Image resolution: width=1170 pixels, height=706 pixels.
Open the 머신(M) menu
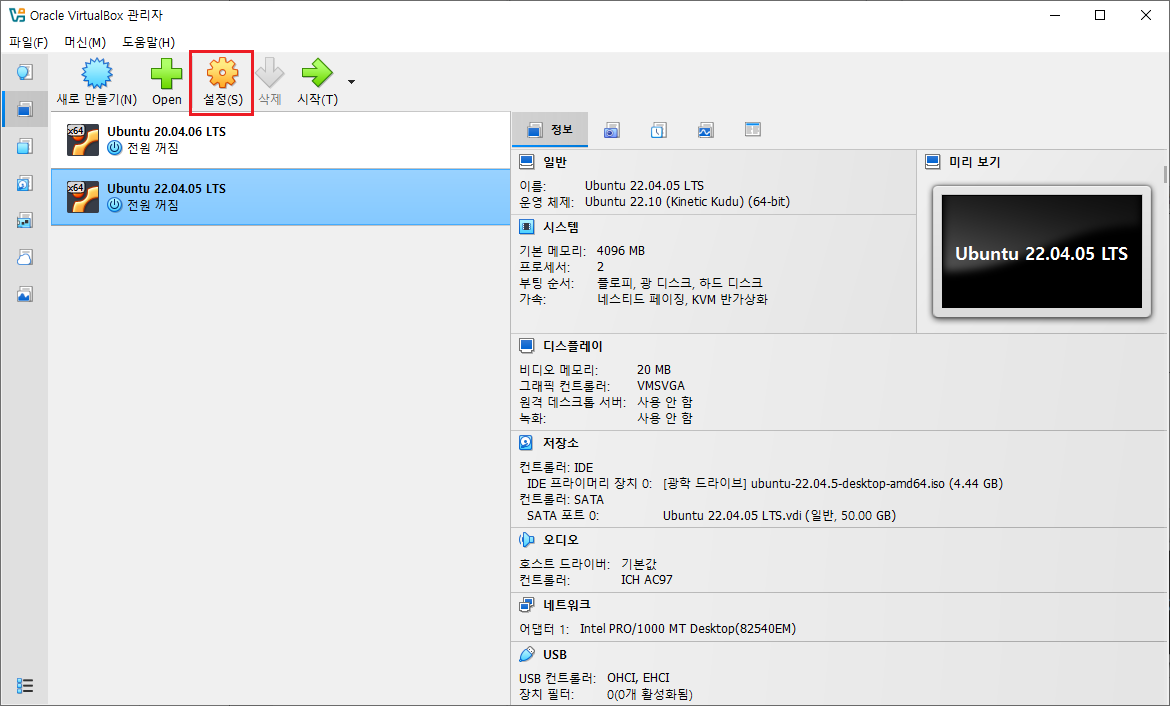click(x=85, y=43)
